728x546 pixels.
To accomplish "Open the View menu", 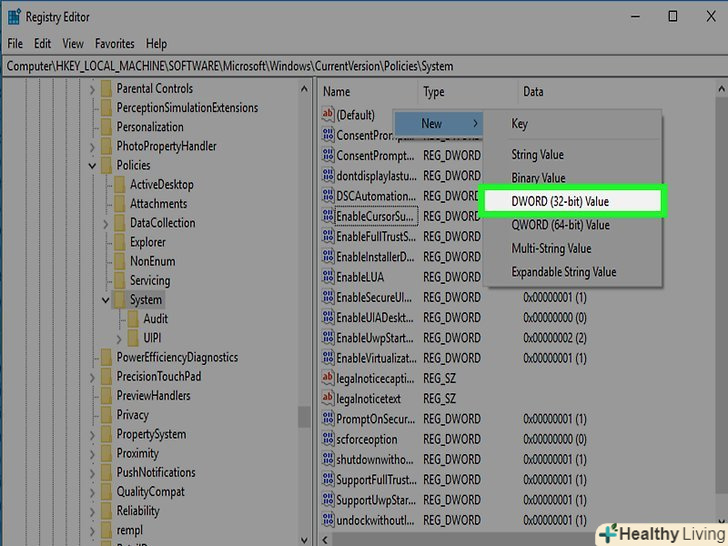I will (x=73, y=44).
